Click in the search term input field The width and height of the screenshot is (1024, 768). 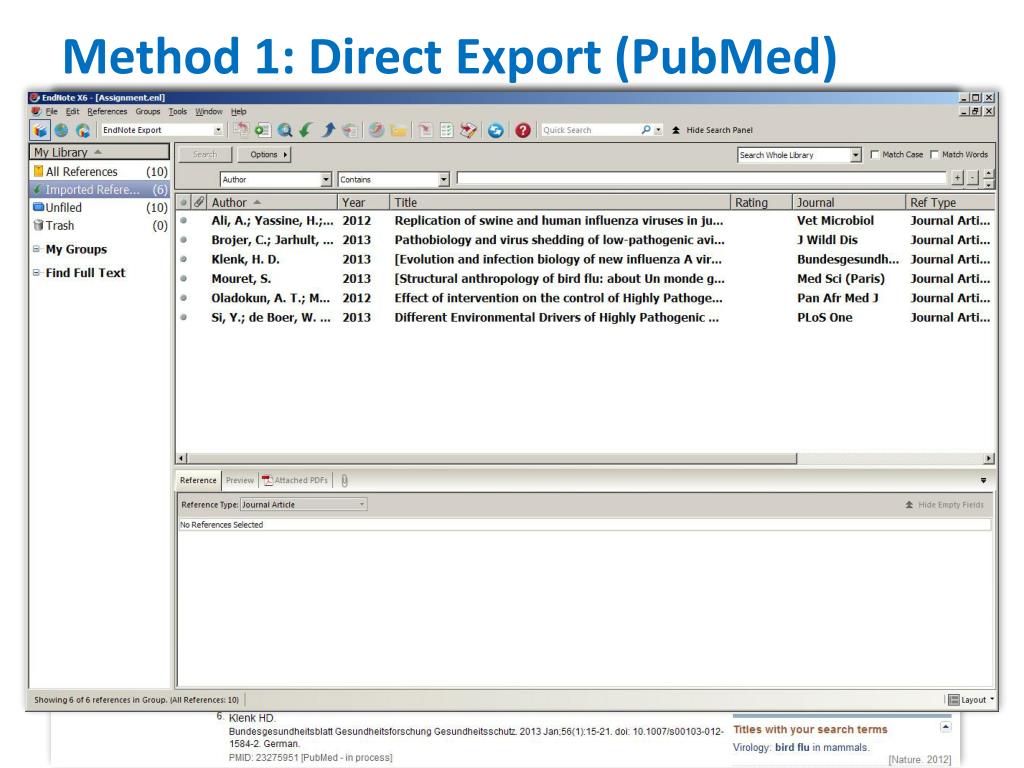[x=701, y=178]
